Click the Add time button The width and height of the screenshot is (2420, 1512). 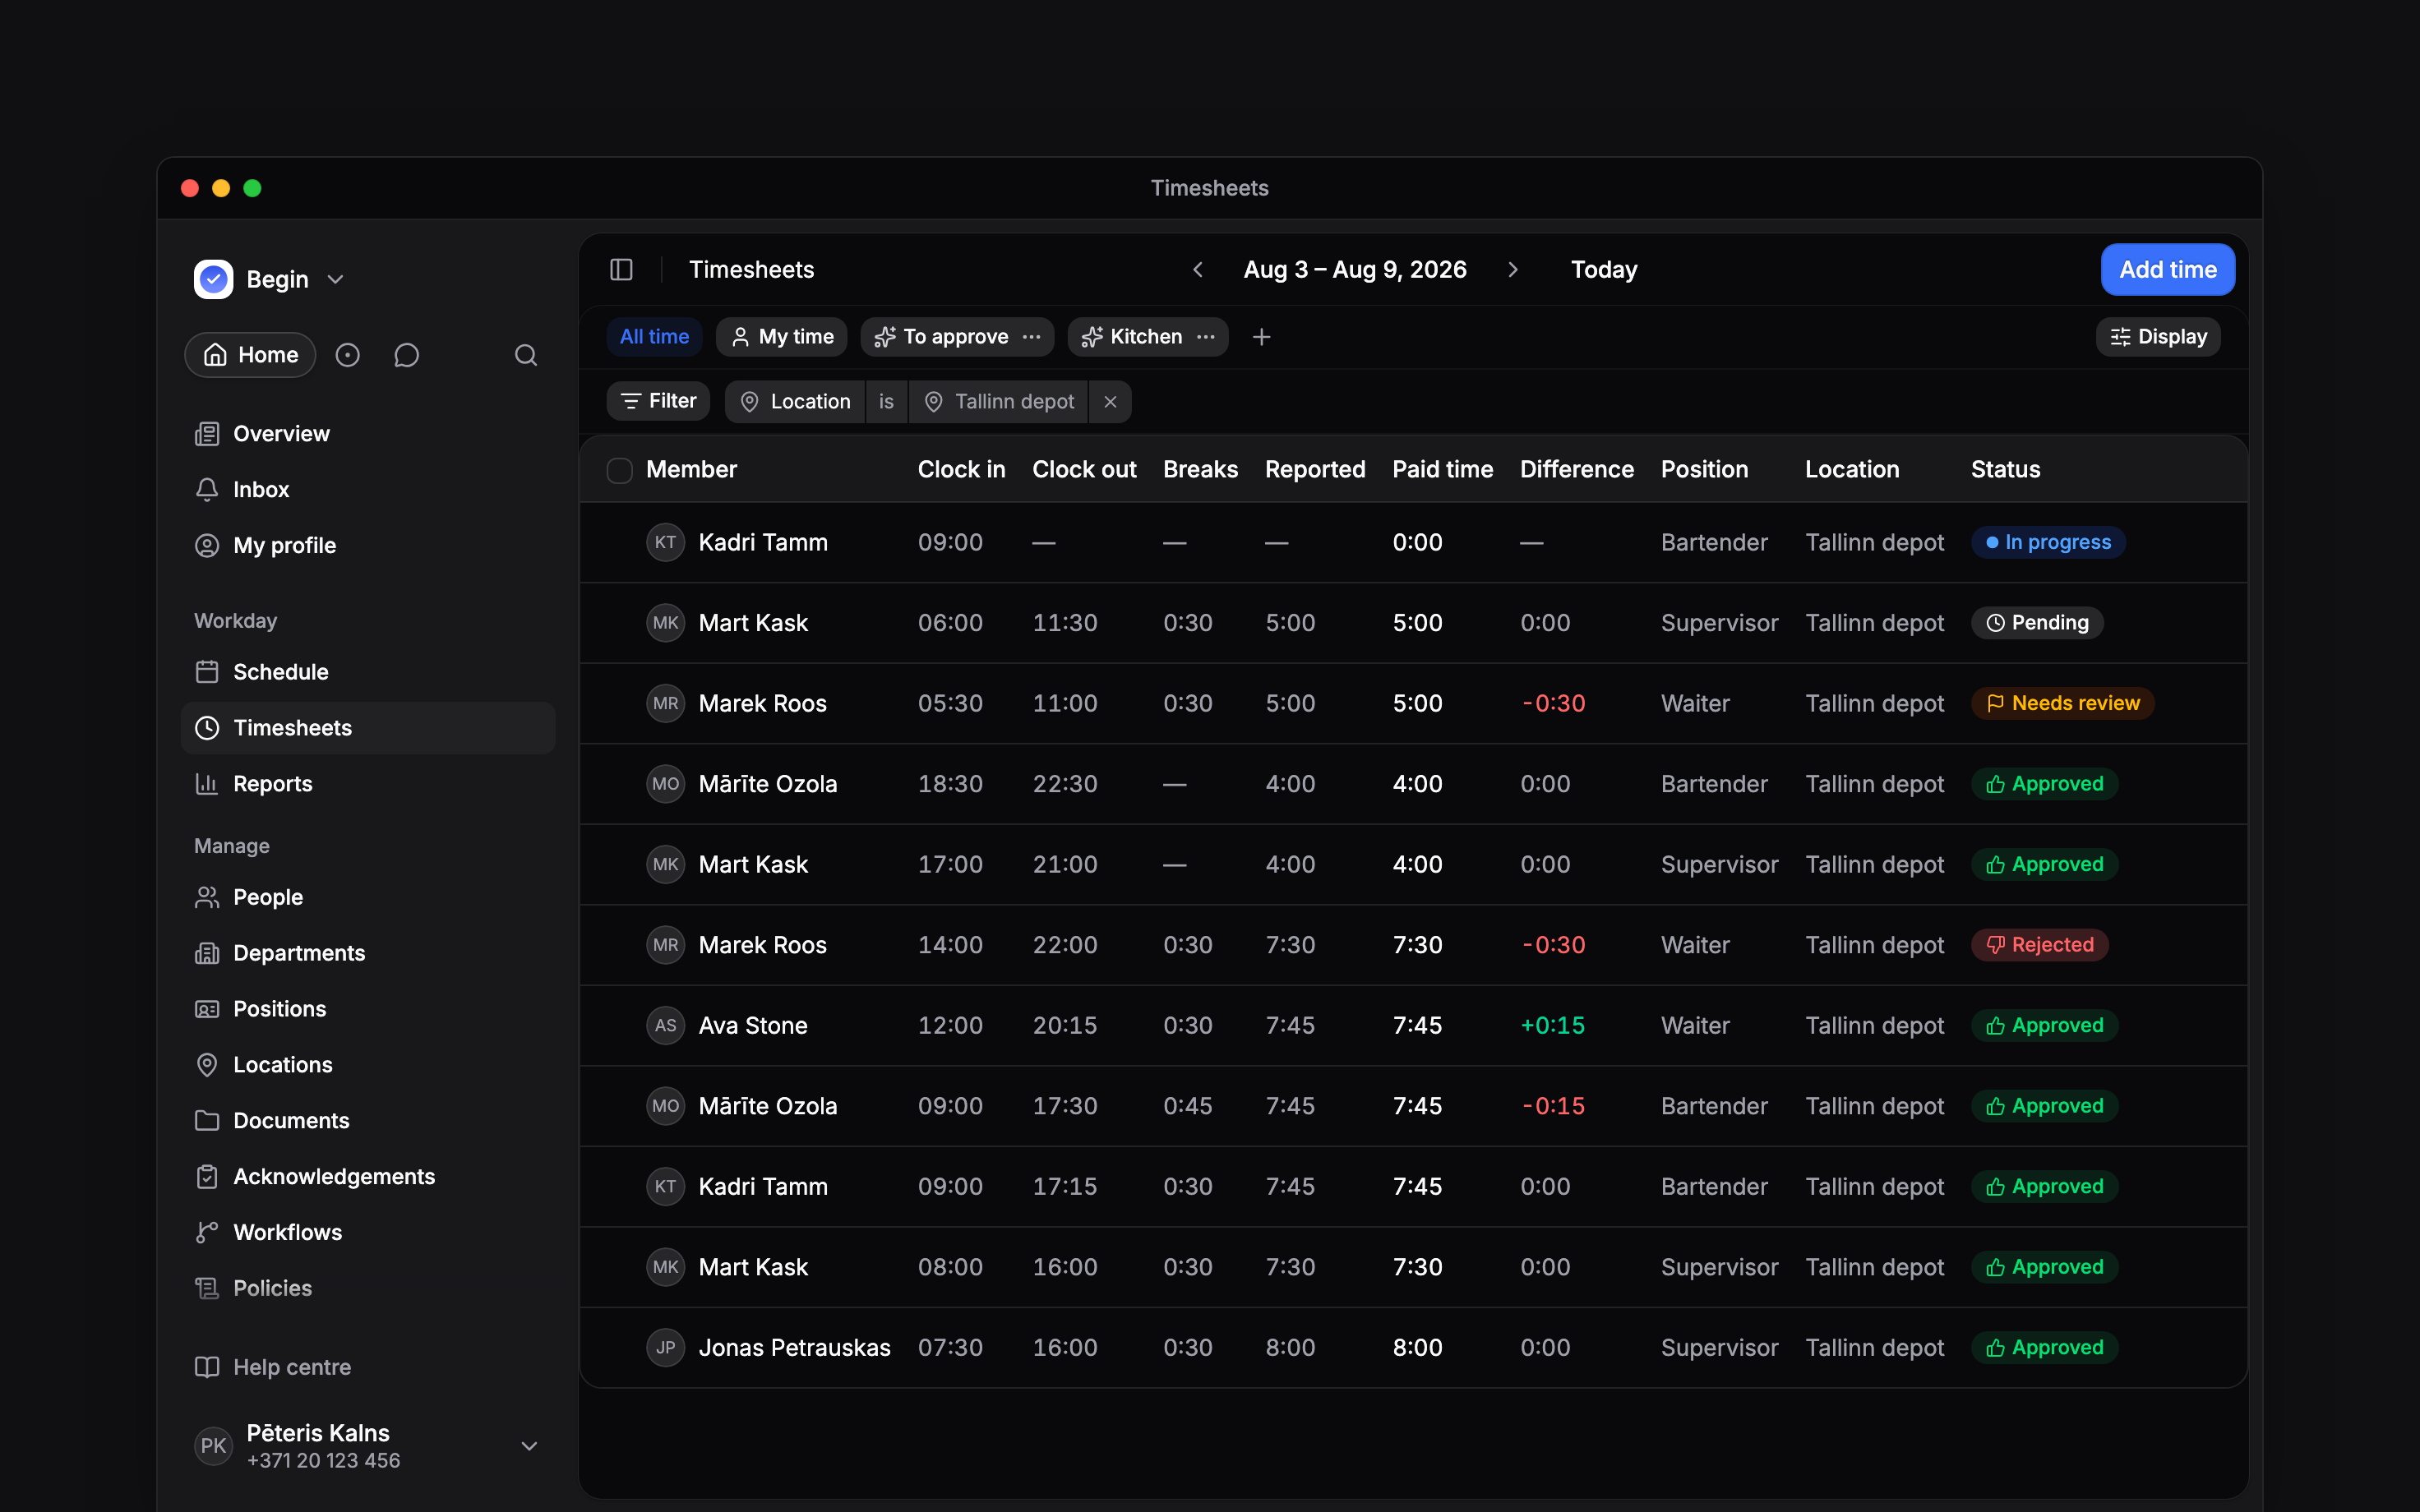point(2167,270)
